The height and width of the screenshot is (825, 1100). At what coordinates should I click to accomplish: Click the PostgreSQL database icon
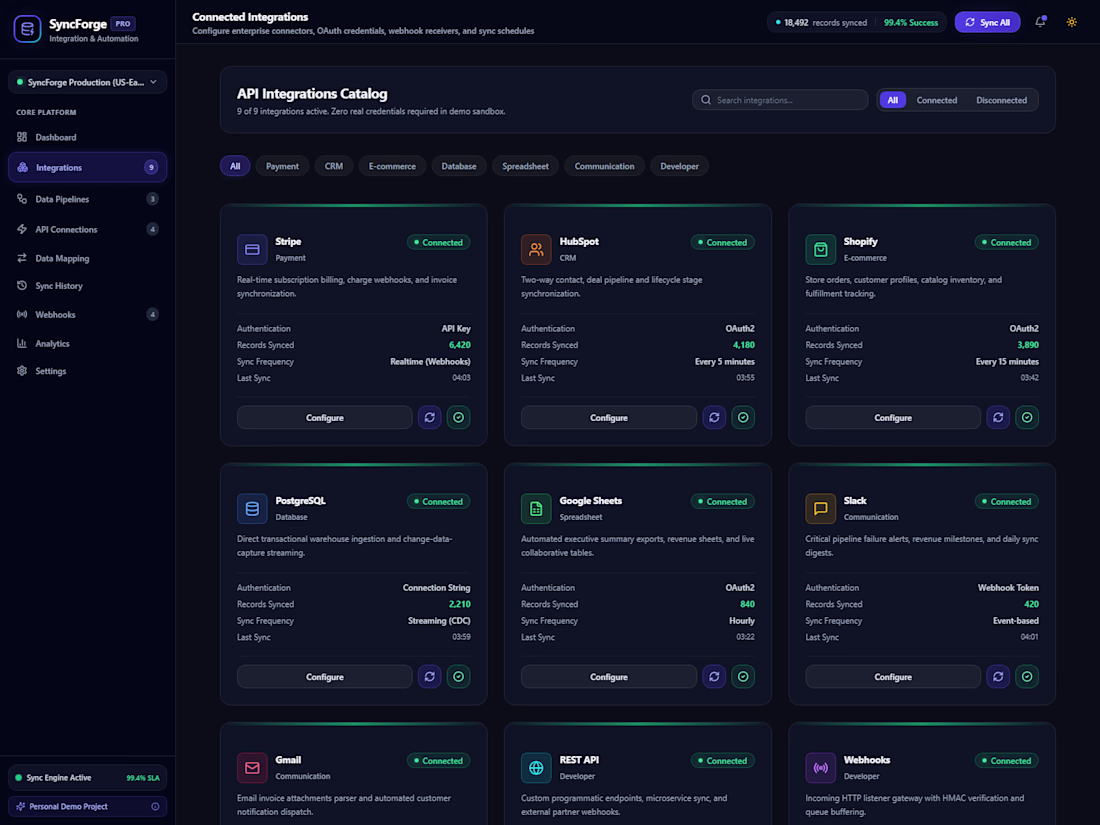[x=252, y=509]
